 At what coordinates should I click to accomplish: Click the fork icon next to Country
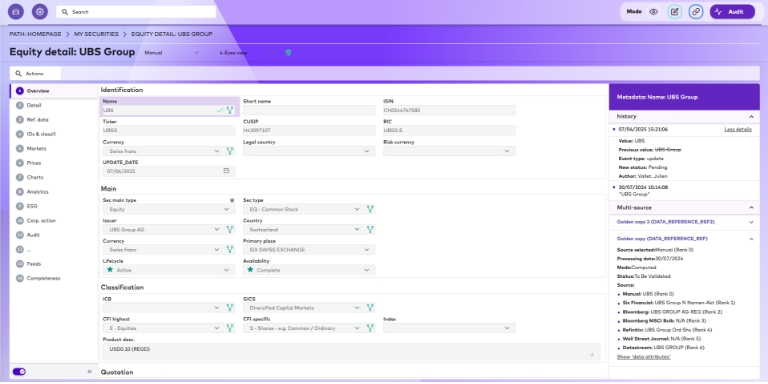[370, 229]
